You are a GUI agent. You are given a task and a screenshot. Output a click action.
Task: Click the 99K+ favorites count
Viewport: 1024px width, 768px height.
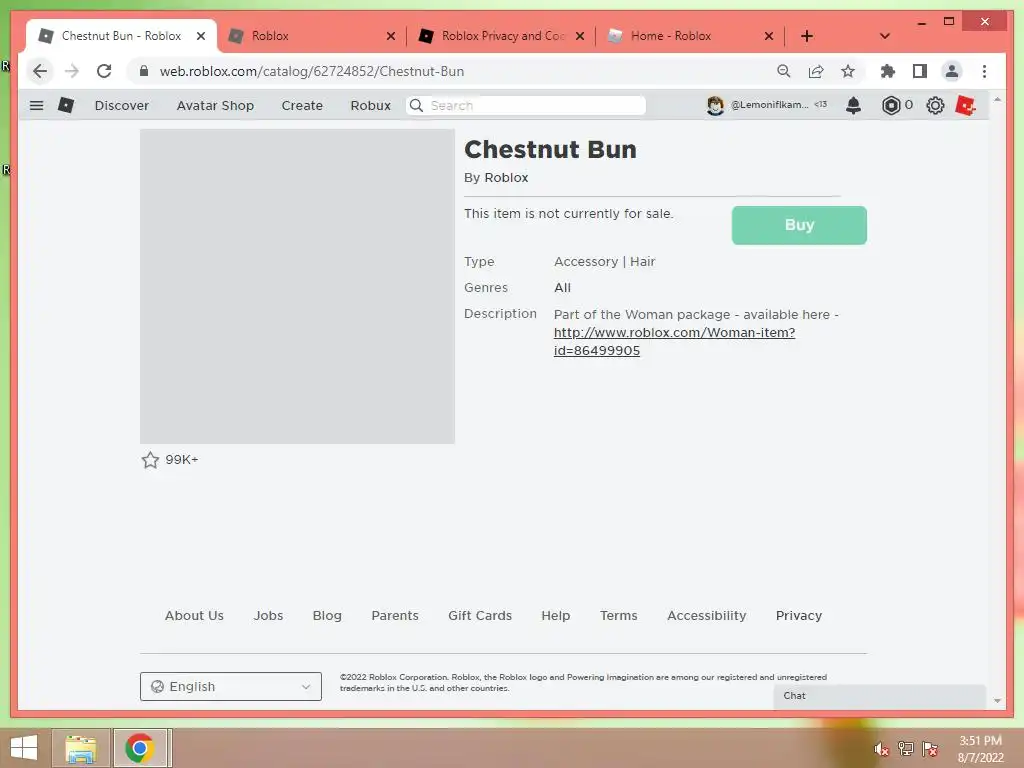click(182, 460)
